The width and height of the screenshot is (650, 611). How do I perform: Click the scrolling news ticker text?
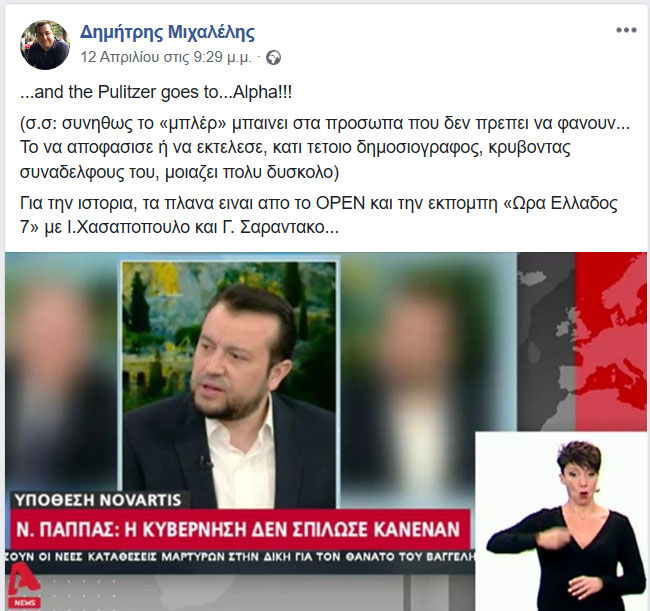pos(240,557)
